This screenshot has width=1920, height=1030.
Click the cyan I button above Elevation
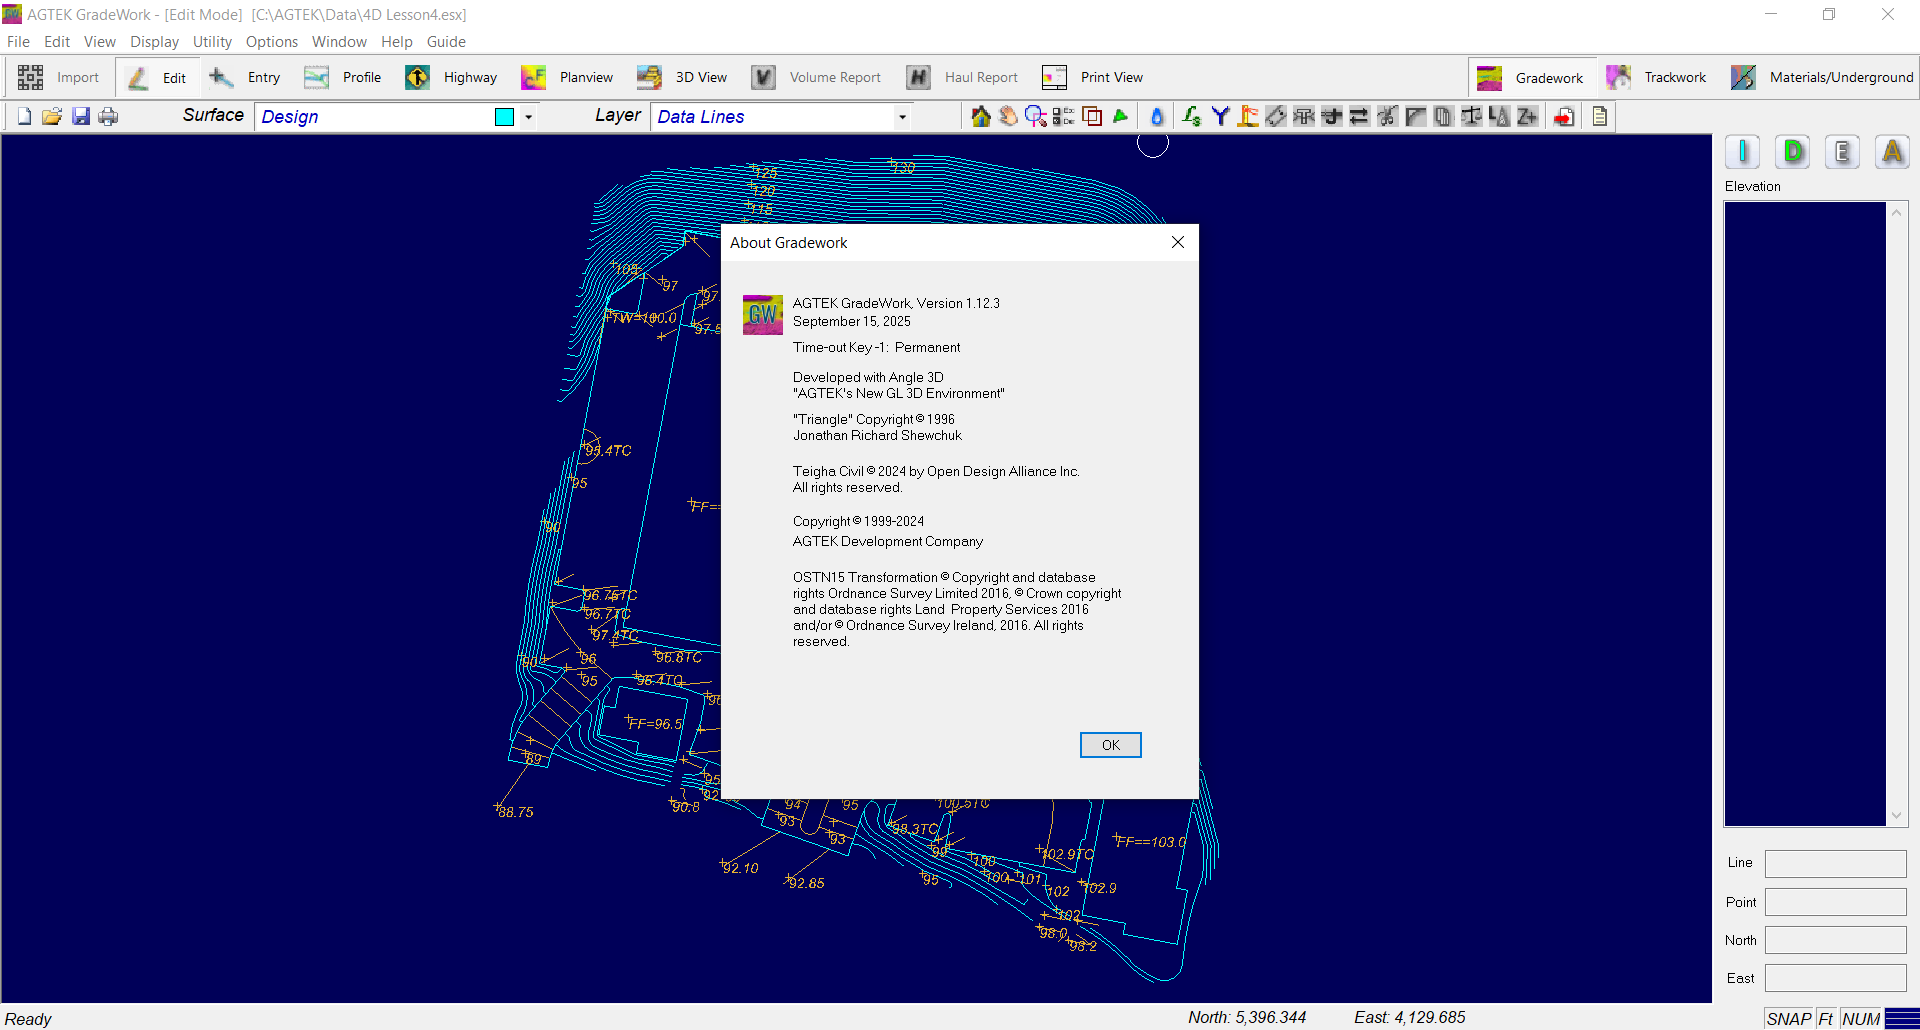click(1743, 152)
